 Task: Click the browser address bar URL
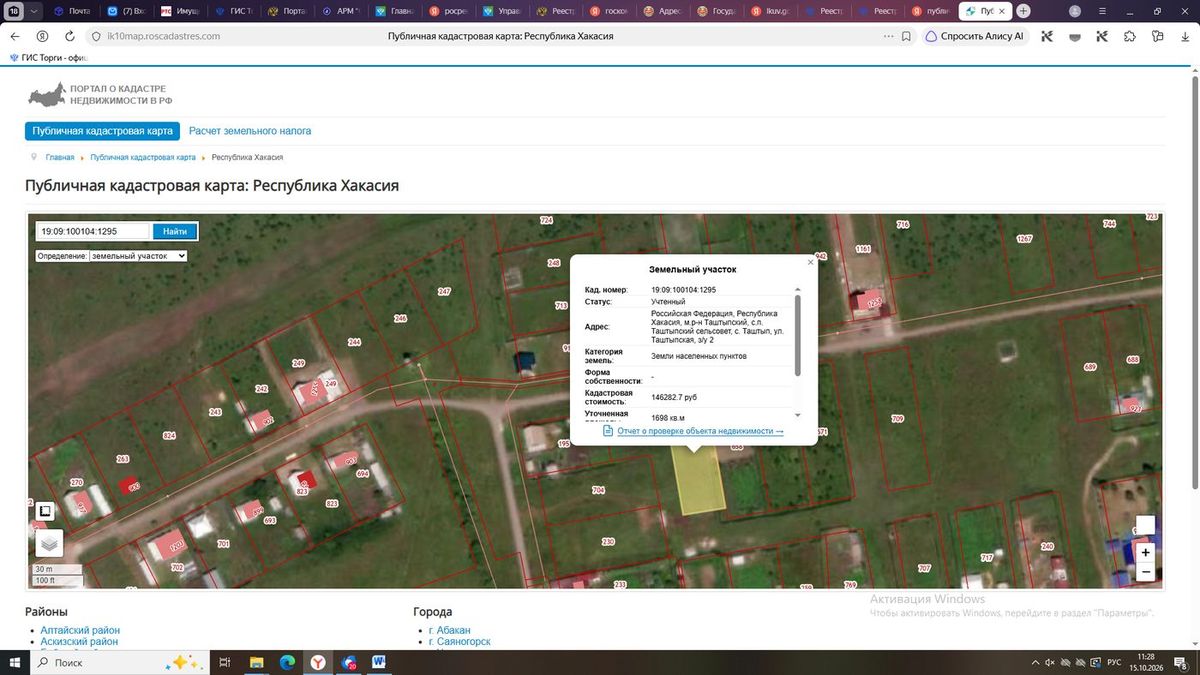coord(164,36)
